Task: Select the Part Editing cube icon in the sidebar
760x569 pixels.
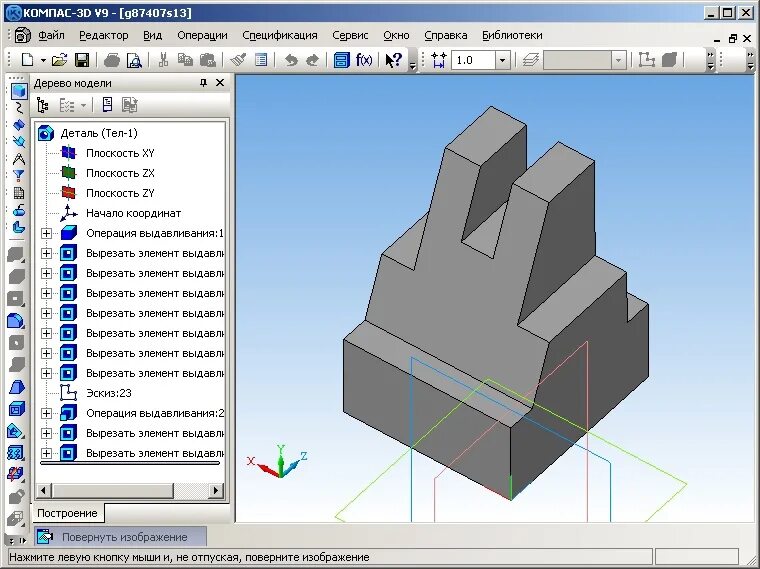Action: pyautogui.click(x=18, y=91)
